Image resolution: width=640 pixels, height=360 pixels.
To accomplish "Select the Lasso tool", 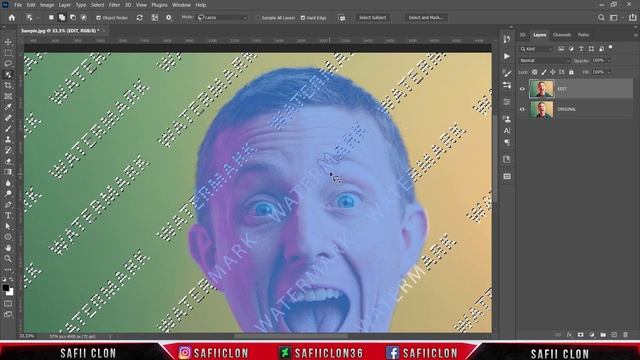I will click(8, 64).
